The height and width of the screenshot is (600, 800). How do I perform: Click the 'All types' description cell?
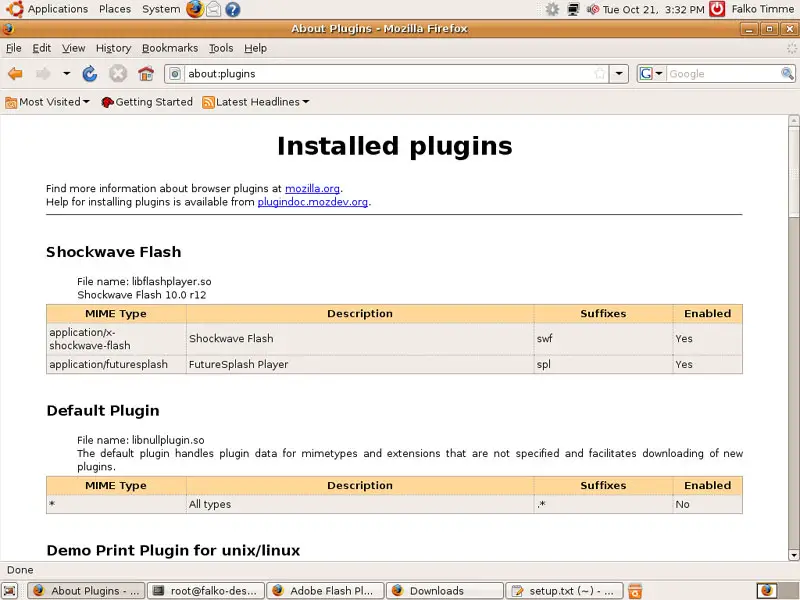(x=360, y=504)
